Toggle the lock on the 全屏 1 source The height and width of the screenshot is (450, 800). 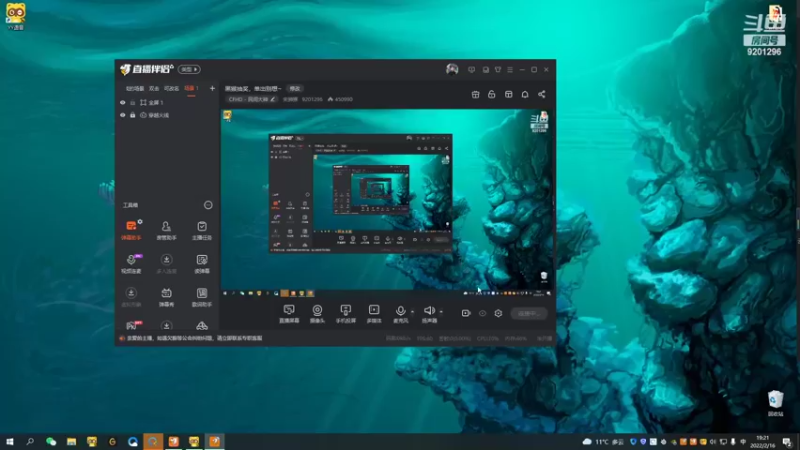click(x=133, y=103)
